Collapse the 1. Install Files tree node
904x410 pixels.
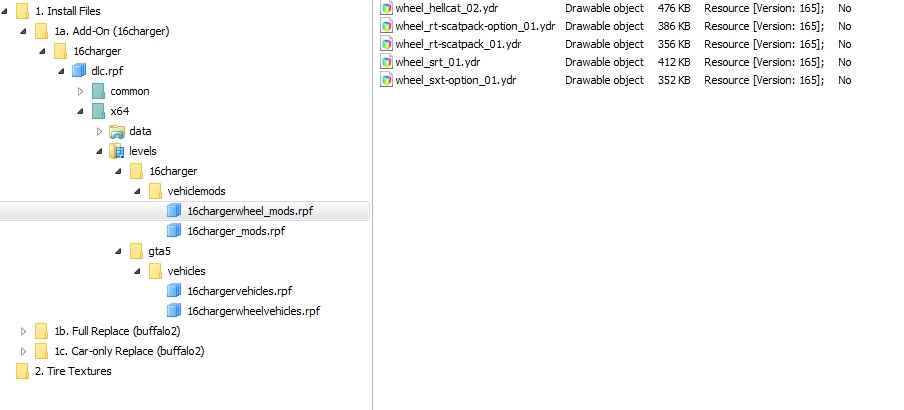coord(5,12)
